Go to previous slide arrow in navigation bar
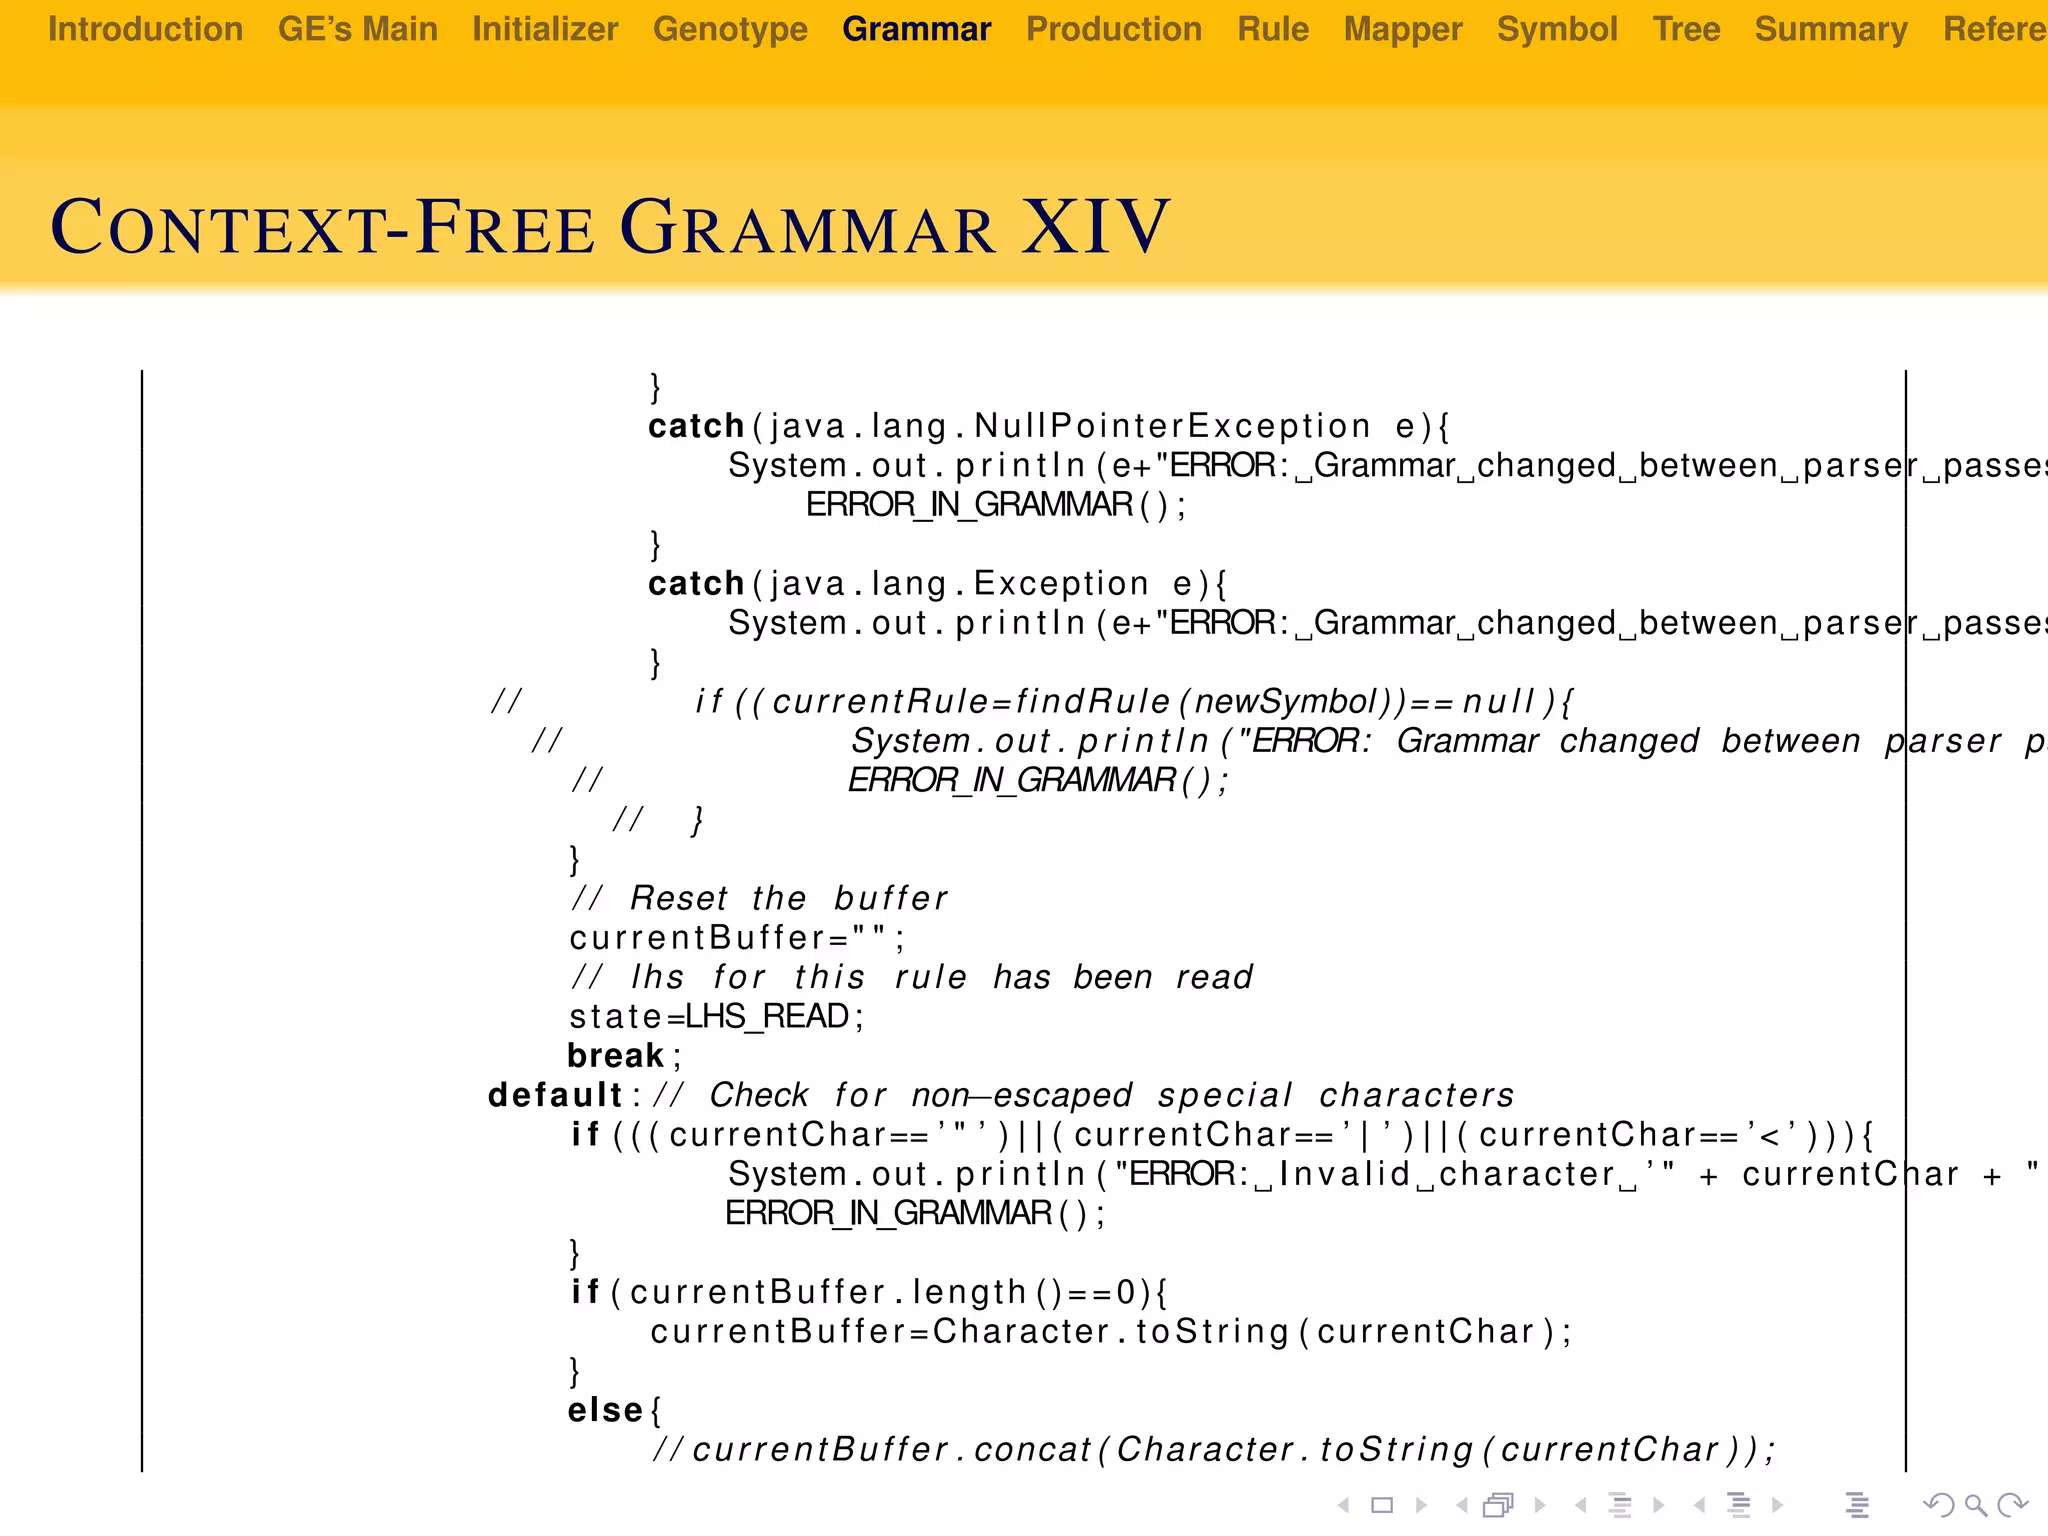The height and width of the screenshot is (1536, 2048). [1343, 1505]
